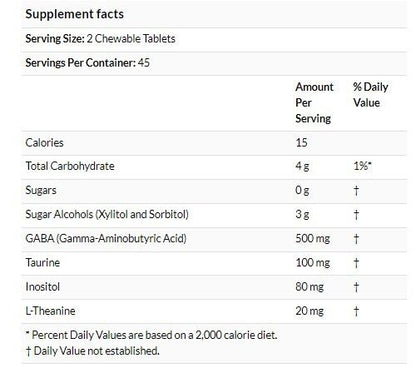This screenshot has height=378, width=416.
Task: Select the Taurine row label
Action: click(42, 263)
